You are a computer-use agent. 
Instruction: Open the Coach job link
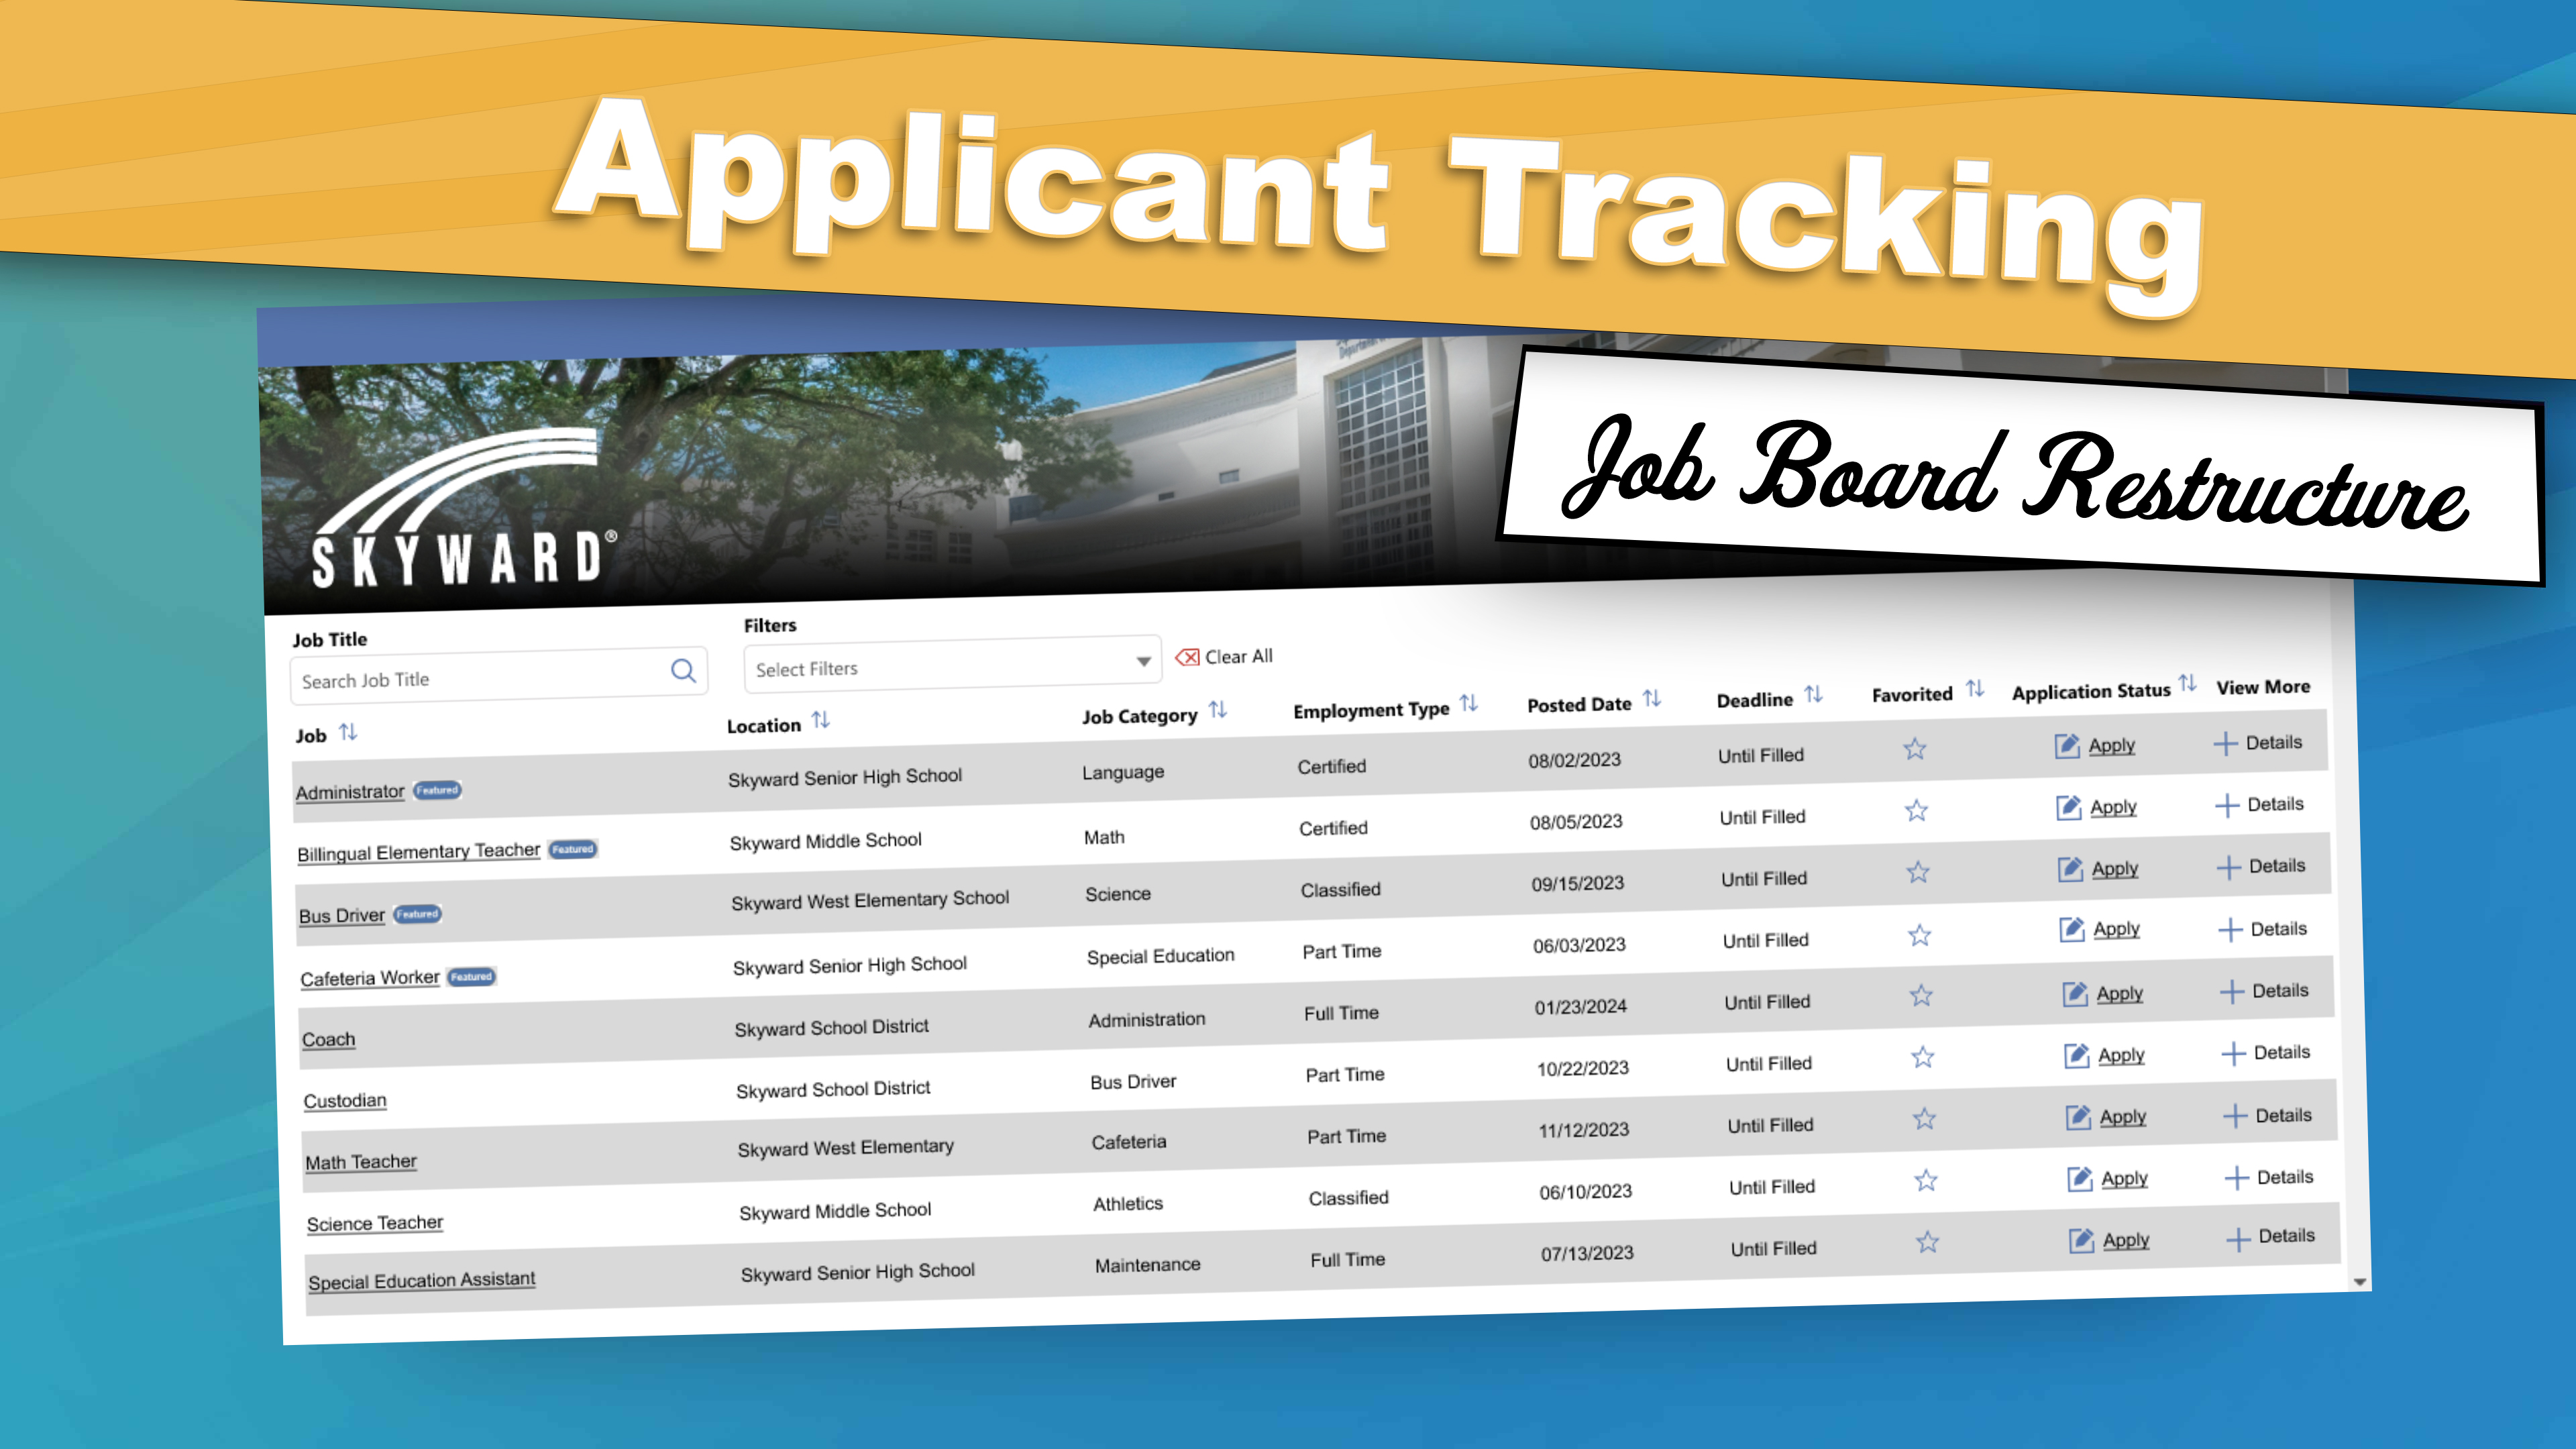[x=328, y=1040]
